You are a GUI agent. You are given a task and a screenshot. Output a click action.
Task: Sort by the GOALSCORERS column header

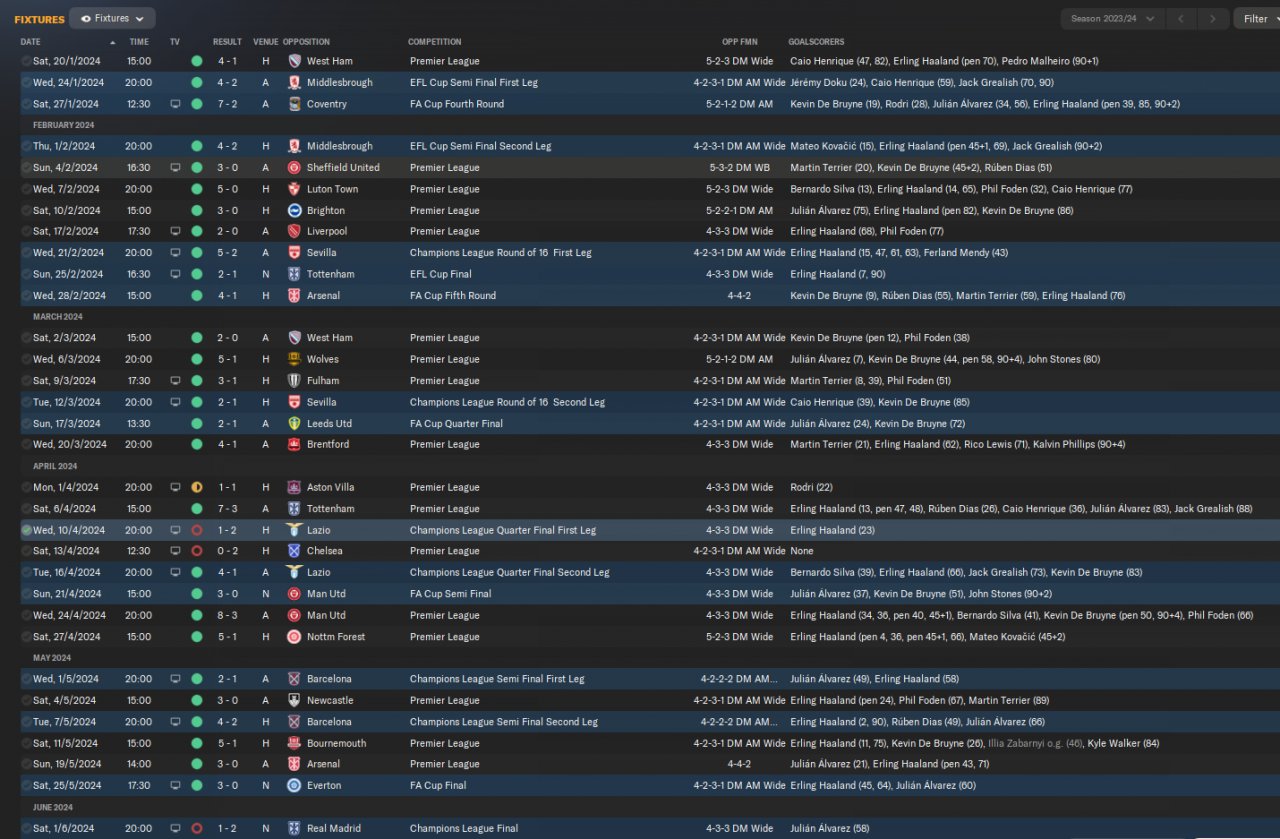(816, 42)
